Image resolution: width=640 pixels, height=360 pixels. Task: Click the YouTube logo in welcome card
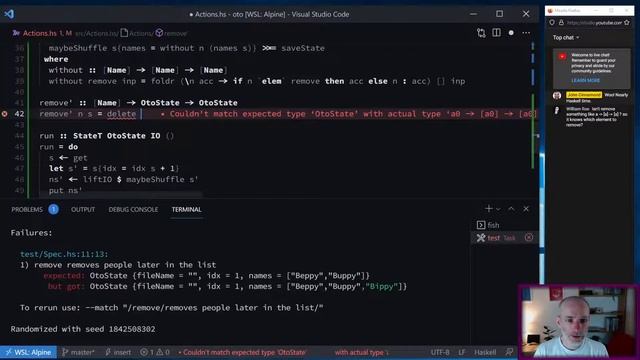click(x=562, y=56)
